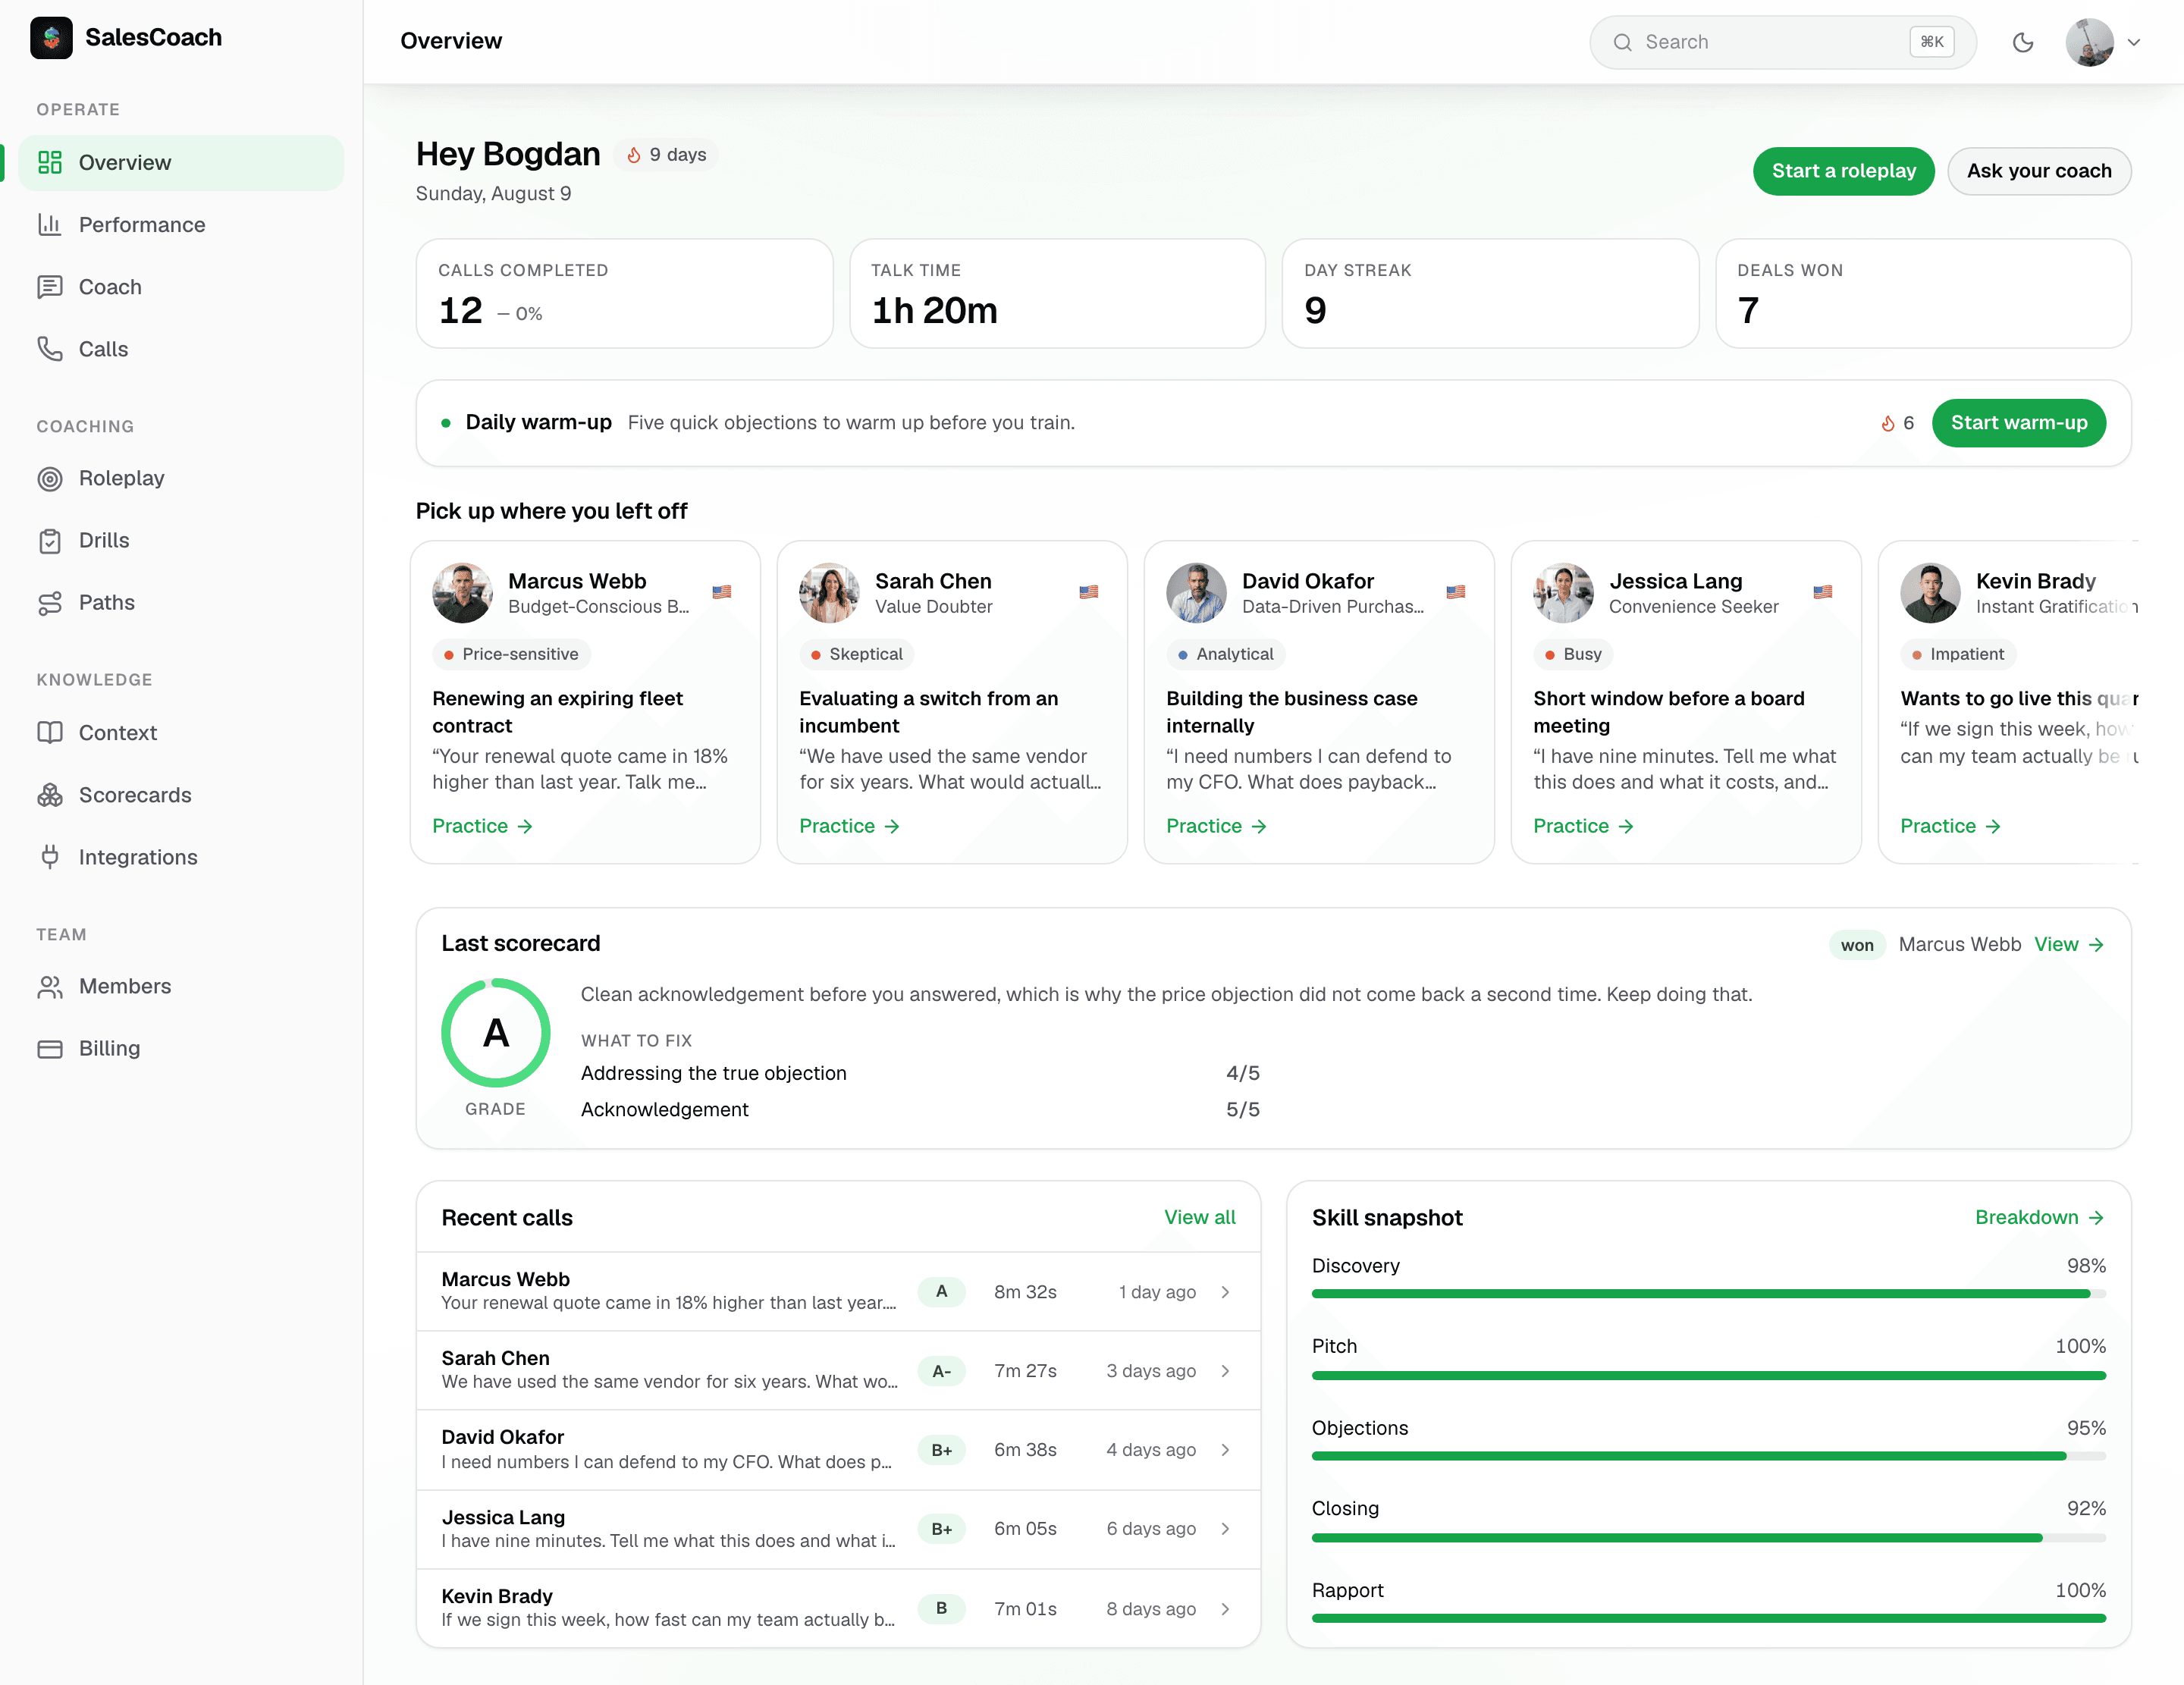Open the Marcus Webb recent call row chevron

(x=1225, y=1292)
